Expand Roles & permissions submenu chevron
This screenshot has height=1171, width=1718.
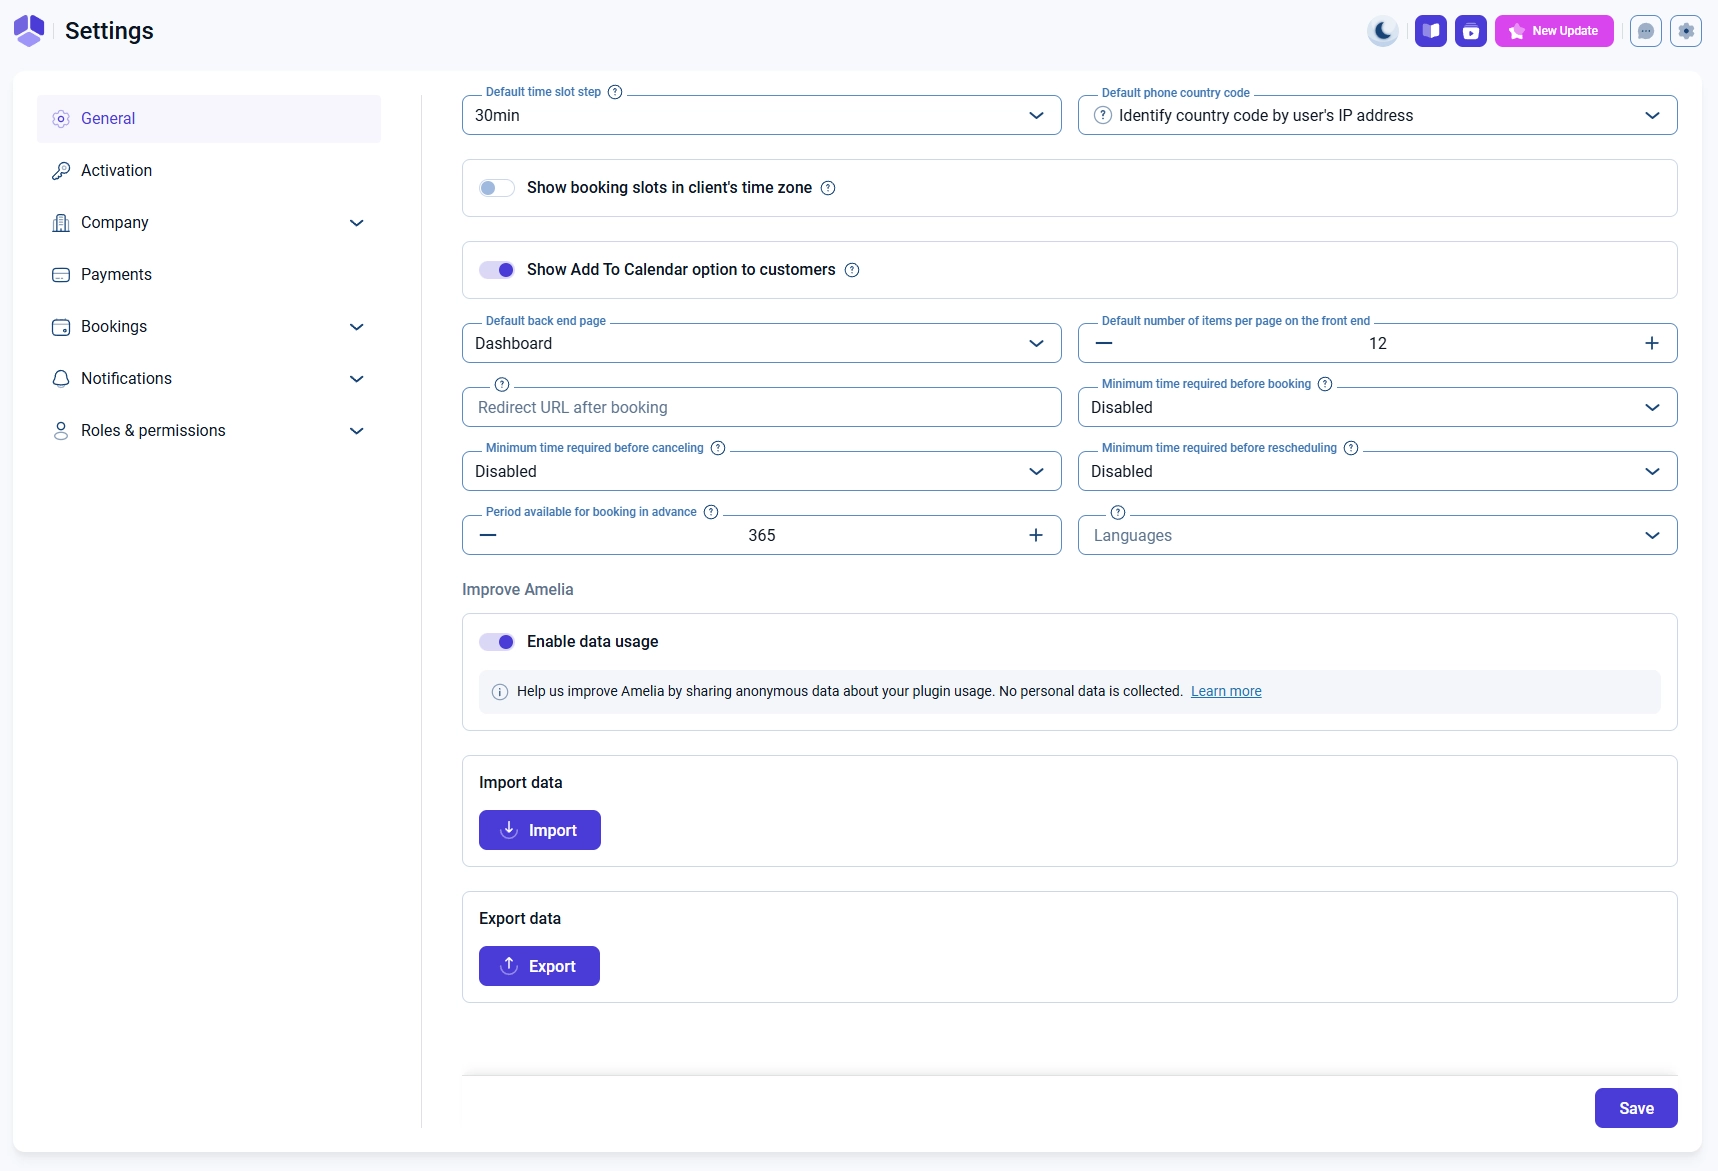tap(357, 431)
